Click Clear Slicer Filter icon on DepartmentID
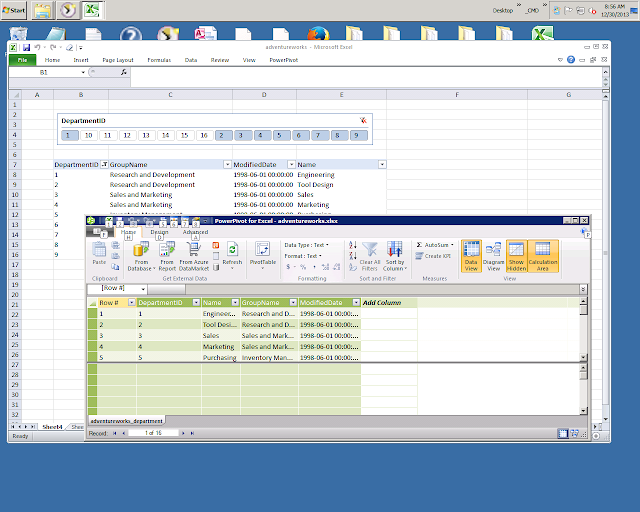 [363, 120]
